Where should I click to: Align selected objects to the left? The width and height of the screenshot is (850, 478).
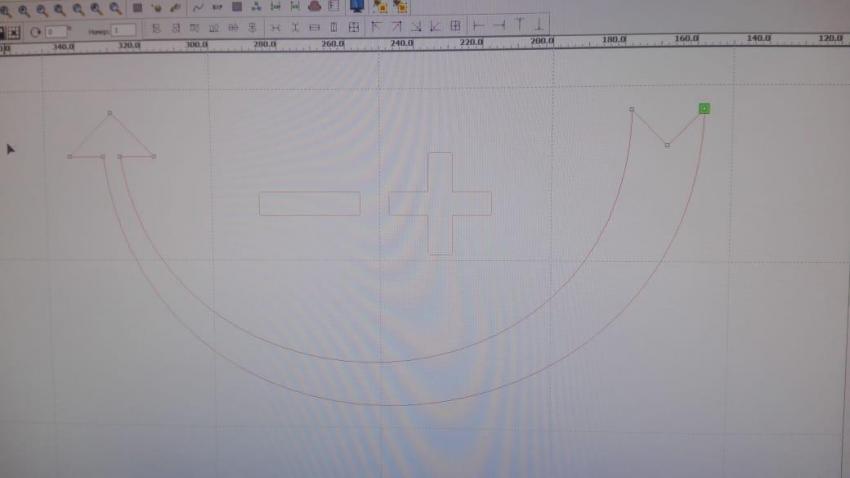[x=156, y=28]
